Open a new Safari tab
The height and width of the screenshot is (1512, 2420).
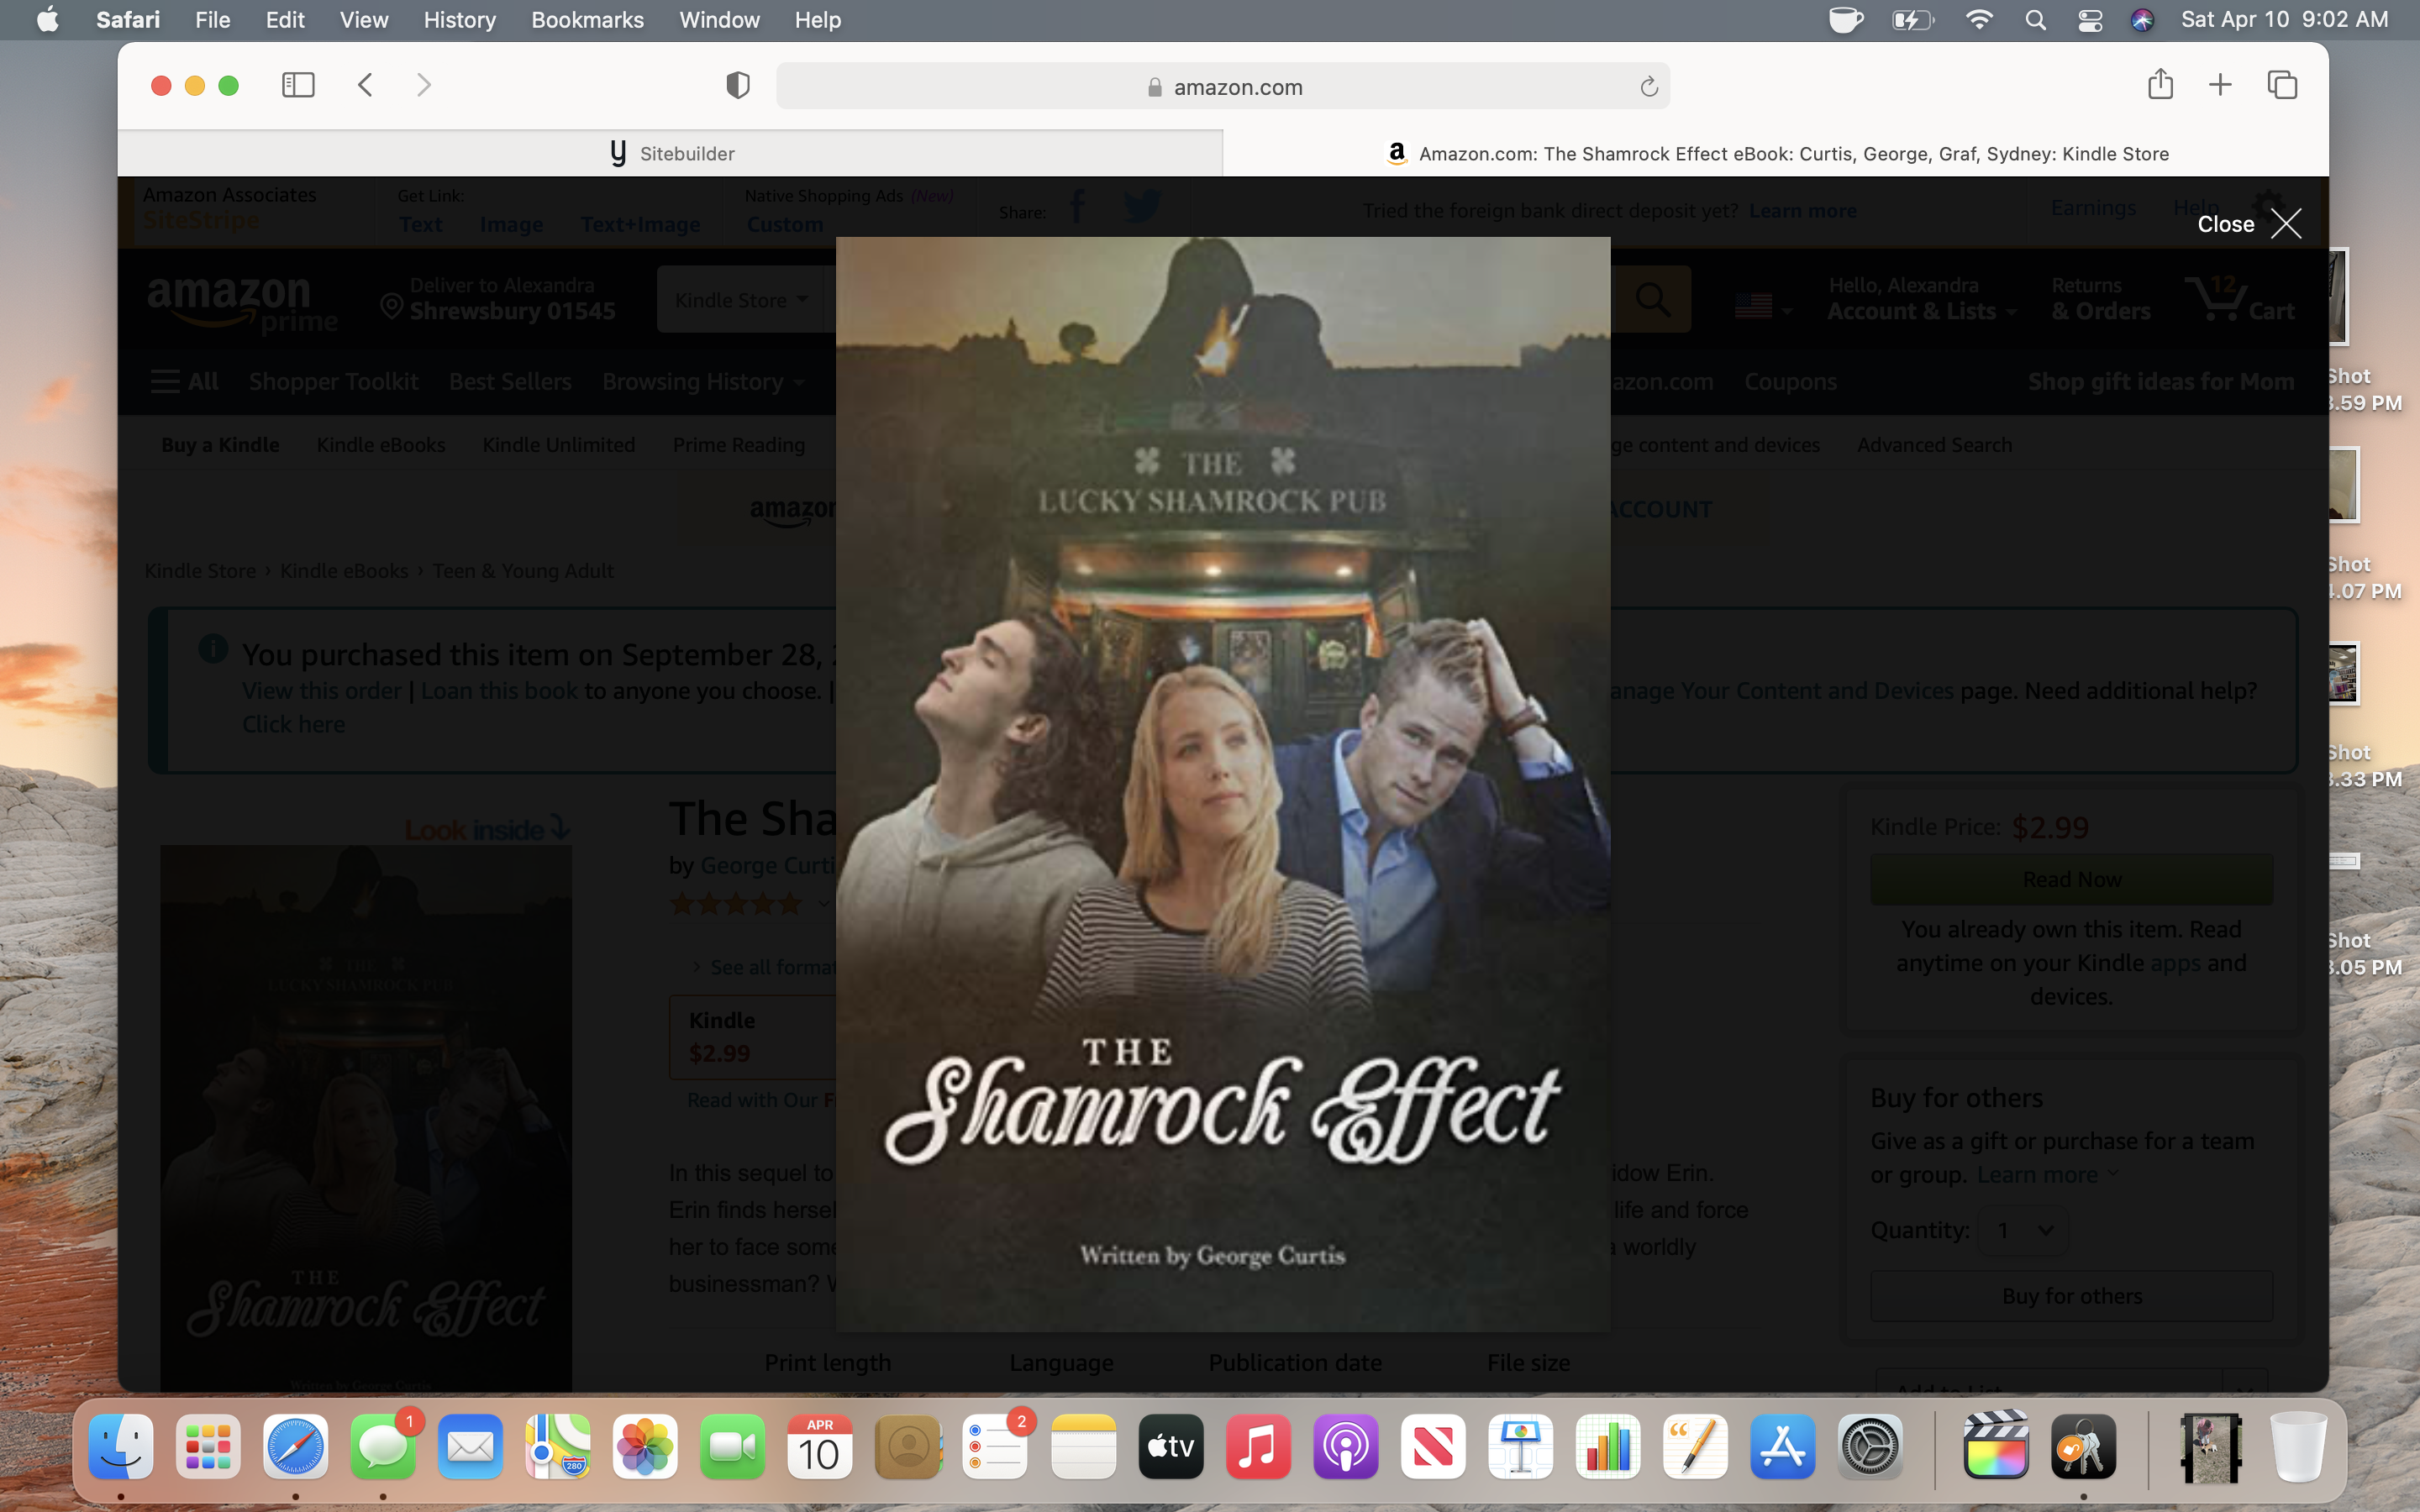click(2220, 84)
